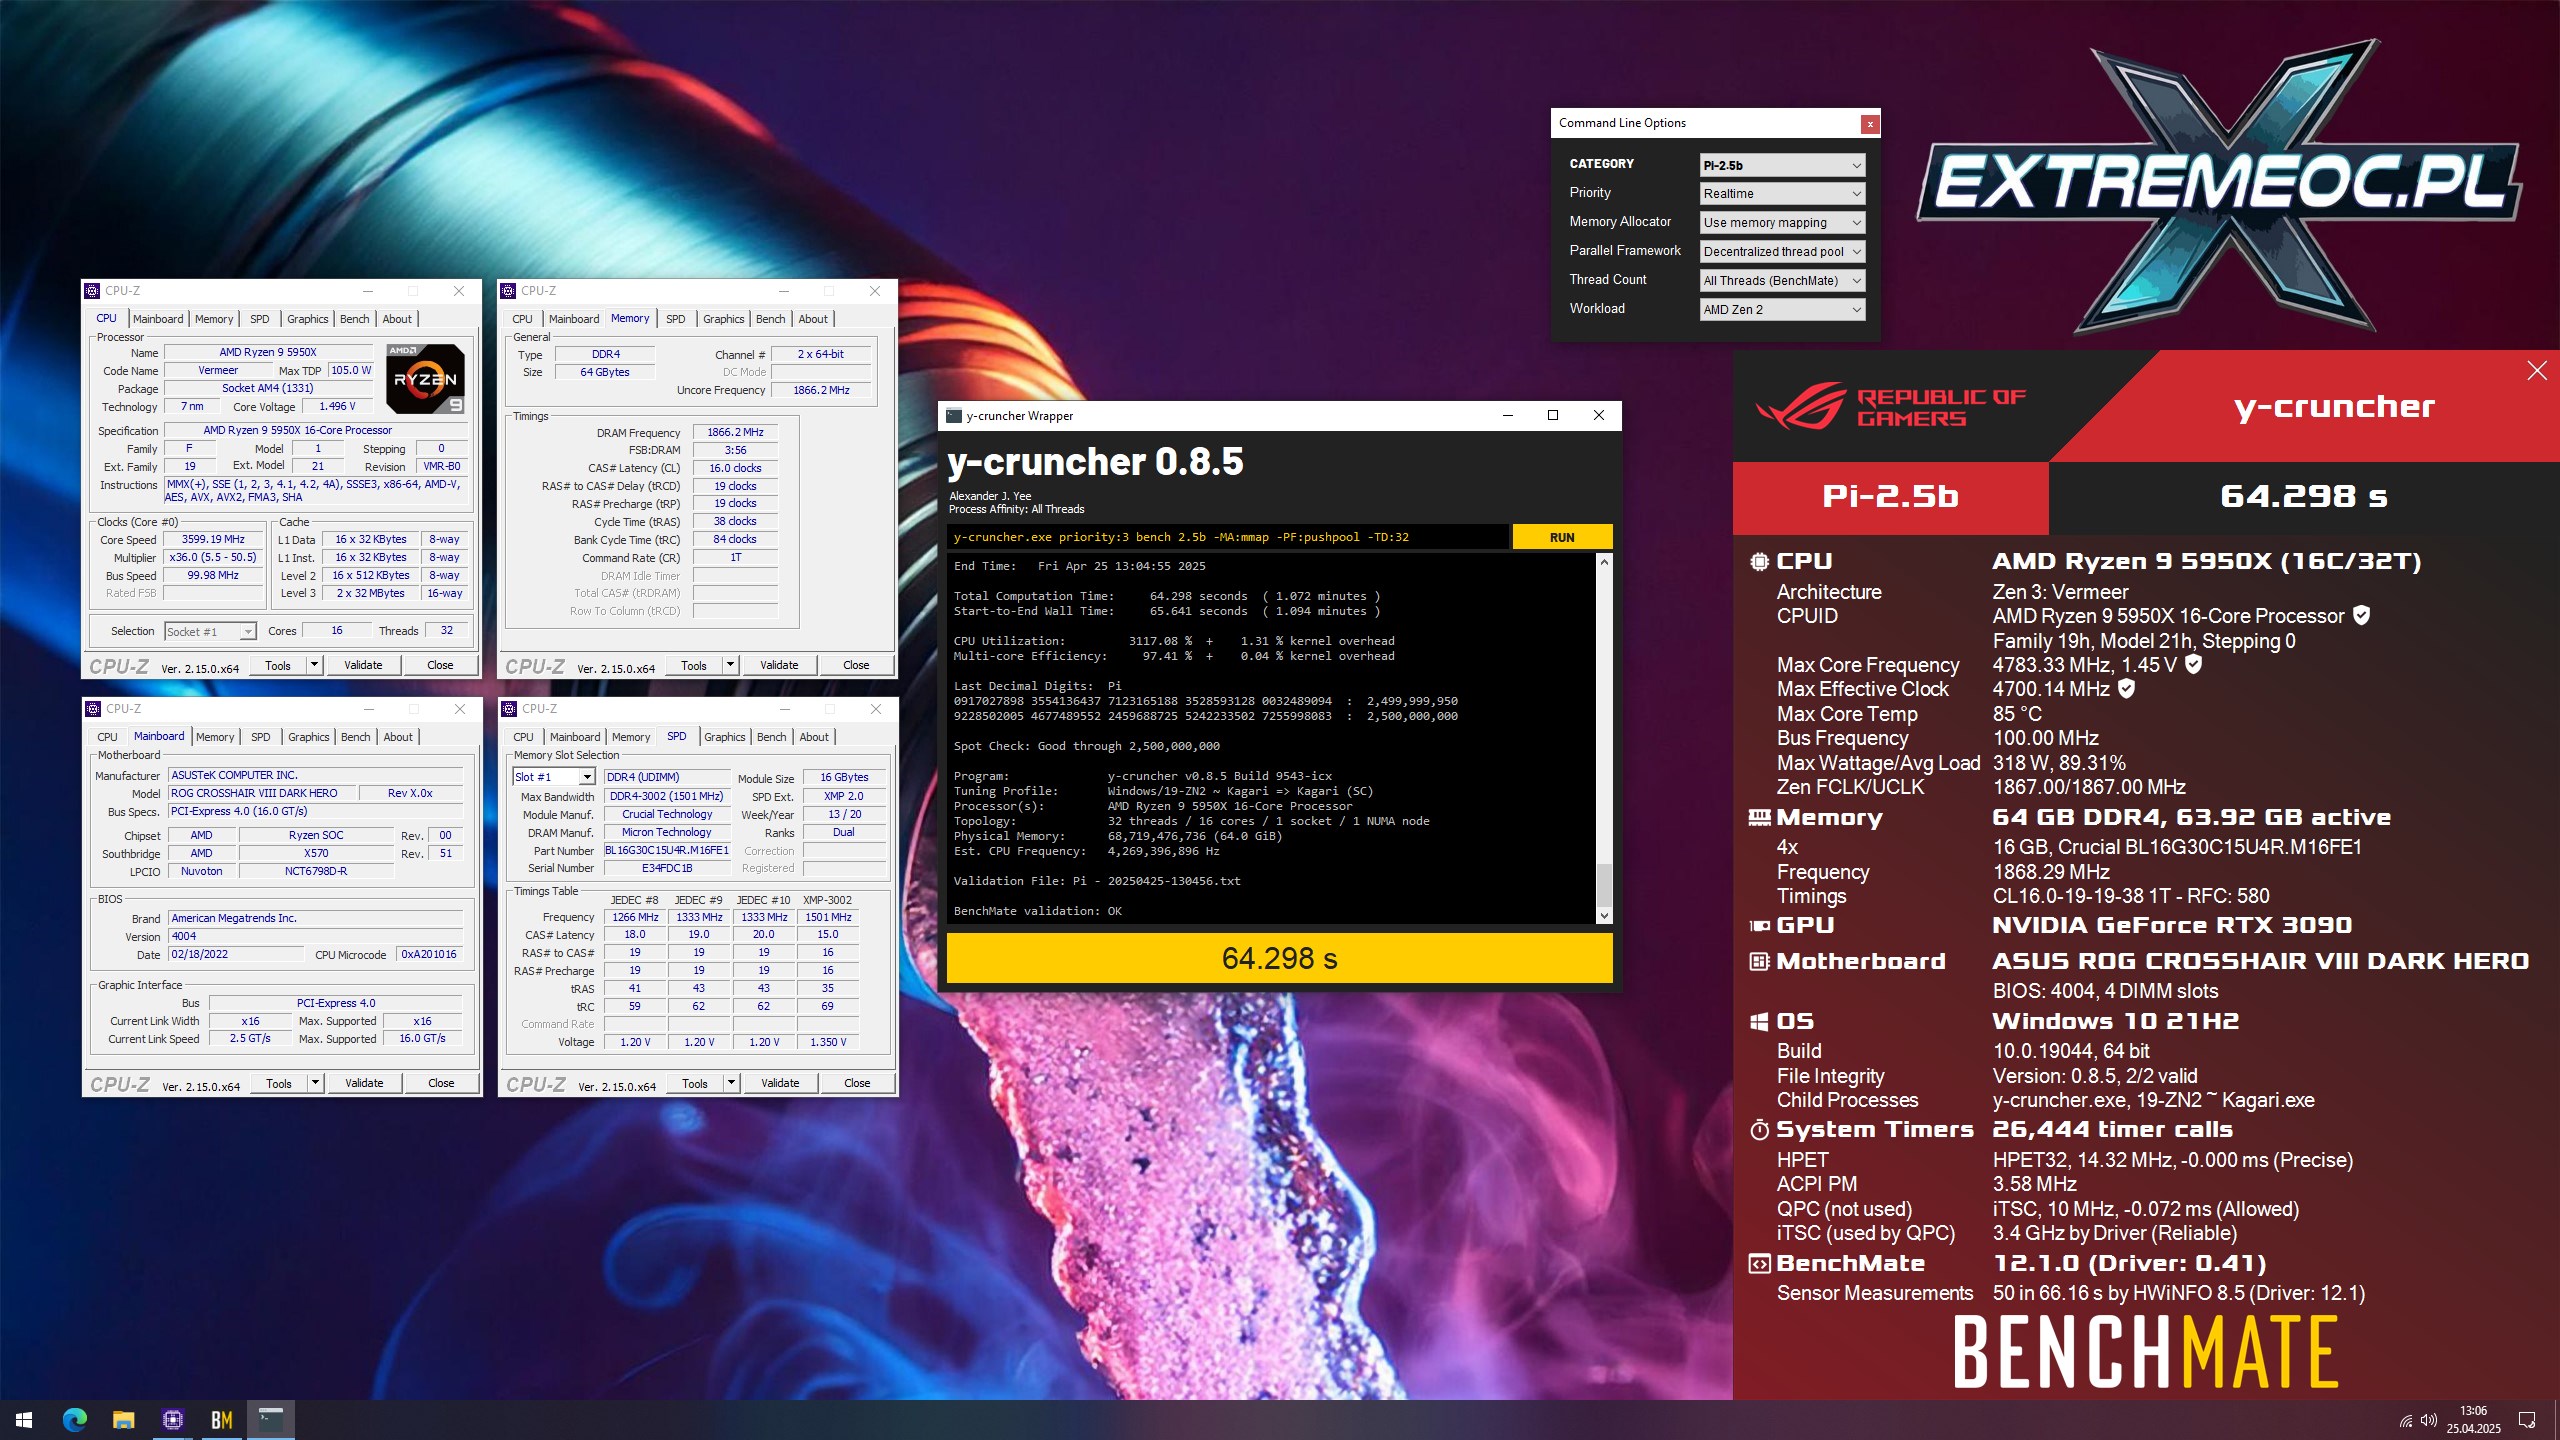Viewport: 2560px width, 1440px height.
Task: Open Graphics tab in CPU-Z Mainboard window
Action: point(308,737)
